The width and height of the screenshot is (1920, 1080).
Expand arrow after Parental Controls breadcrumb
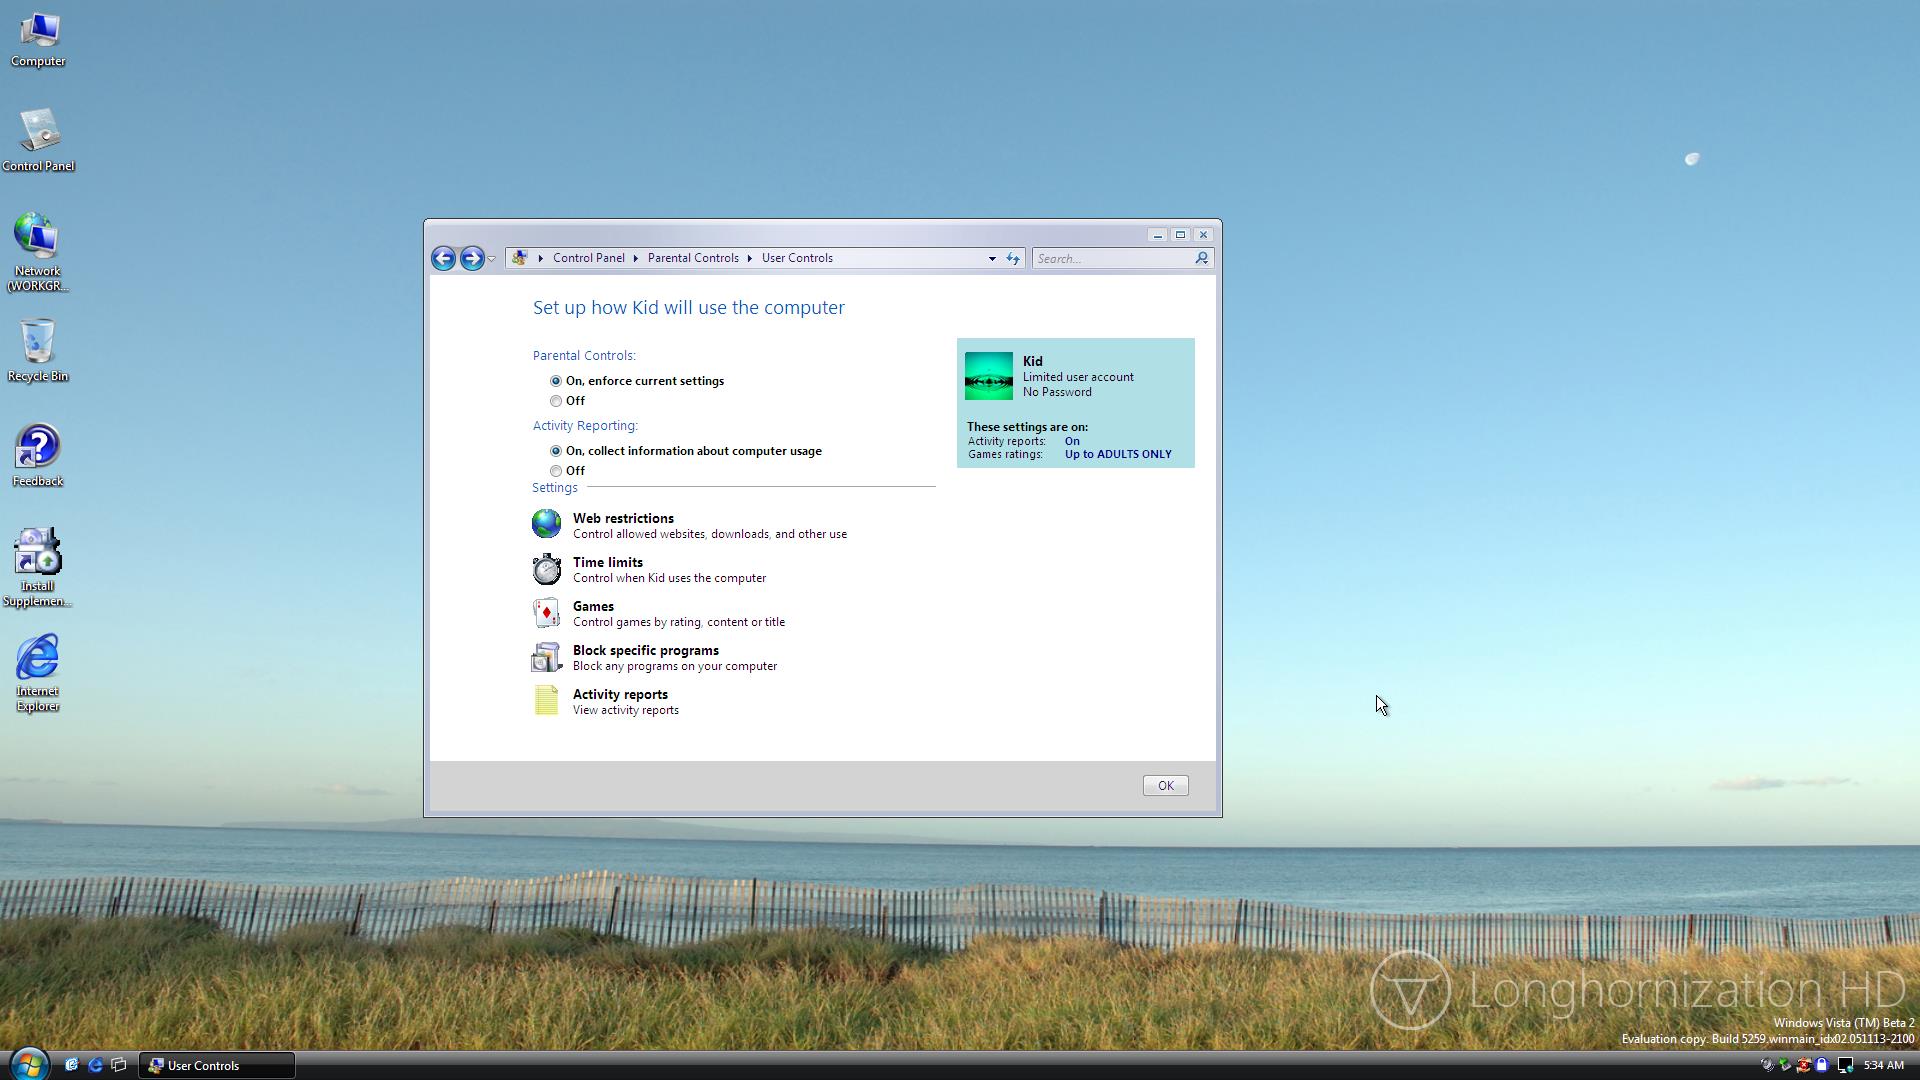[749, 258]
